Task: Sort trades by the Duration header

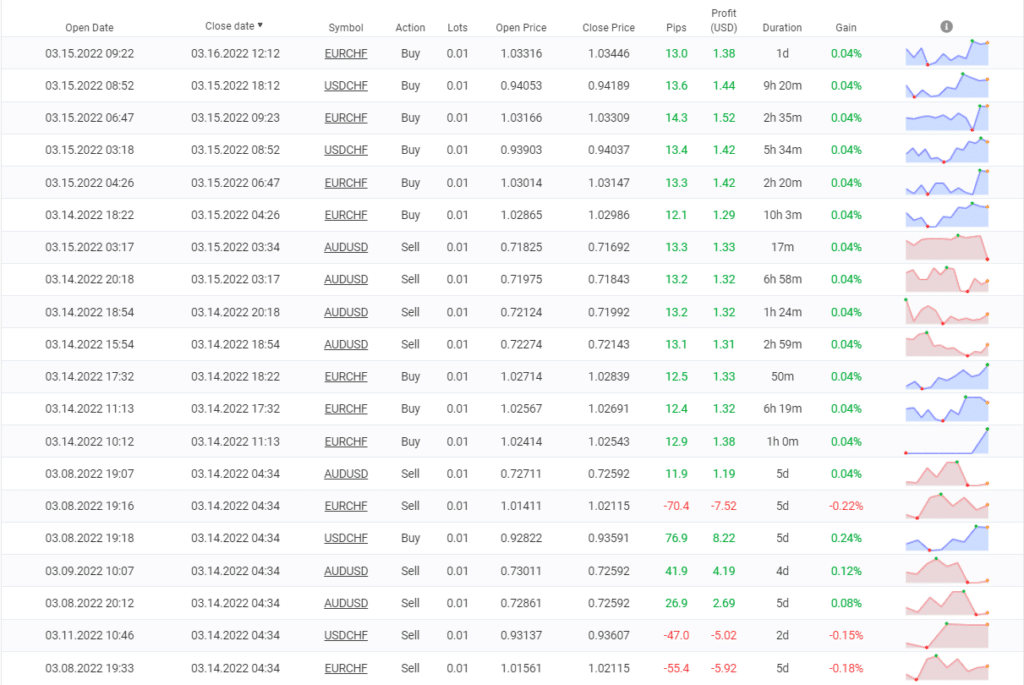Action: (782, 28)
